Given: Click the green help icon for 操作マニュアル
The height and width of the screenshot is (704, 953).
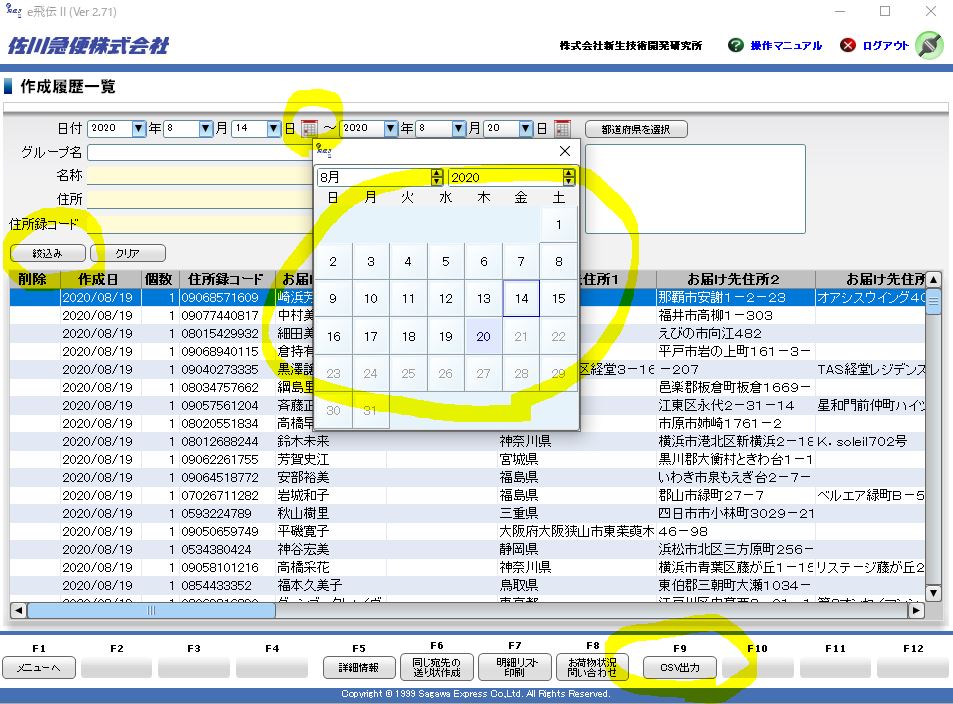Looking at the screenshot, I should pyautogui.click(x=736, y=46).
